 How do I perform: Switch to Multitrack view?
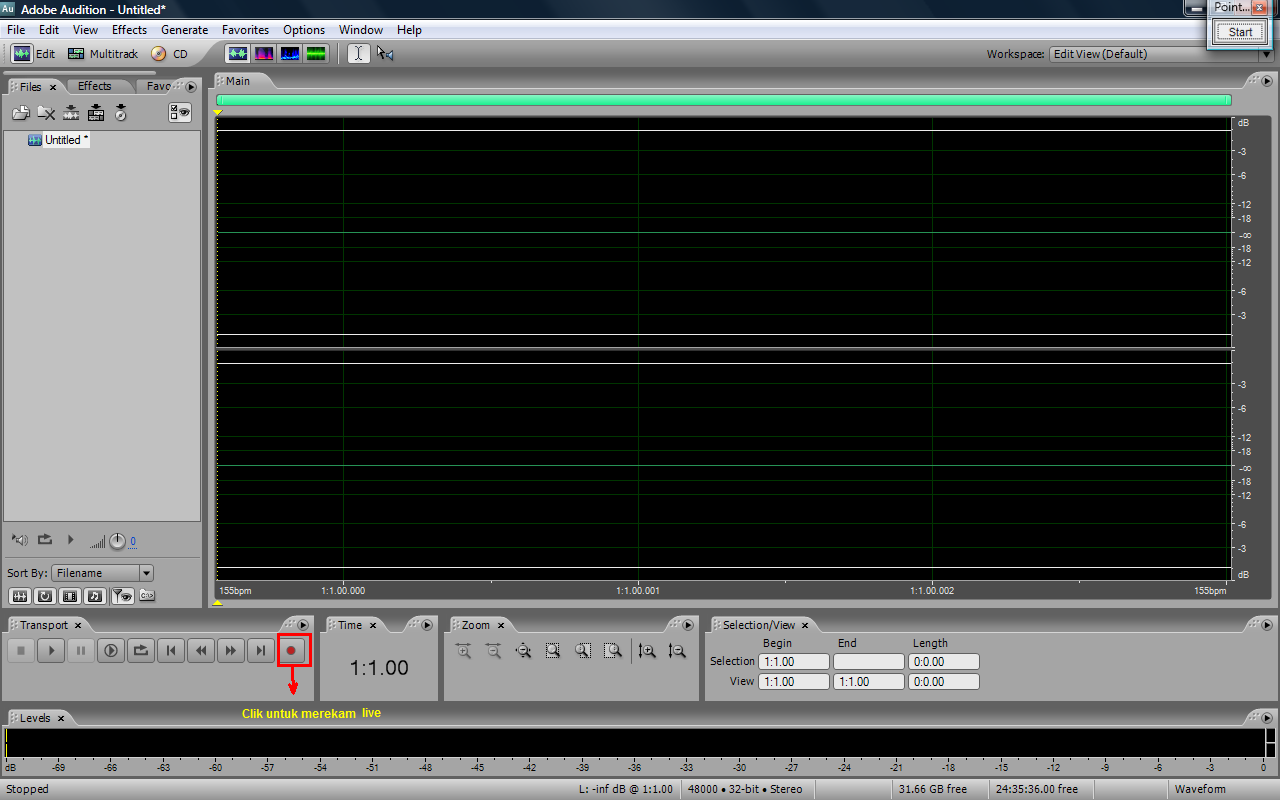[x=103, y=53]
